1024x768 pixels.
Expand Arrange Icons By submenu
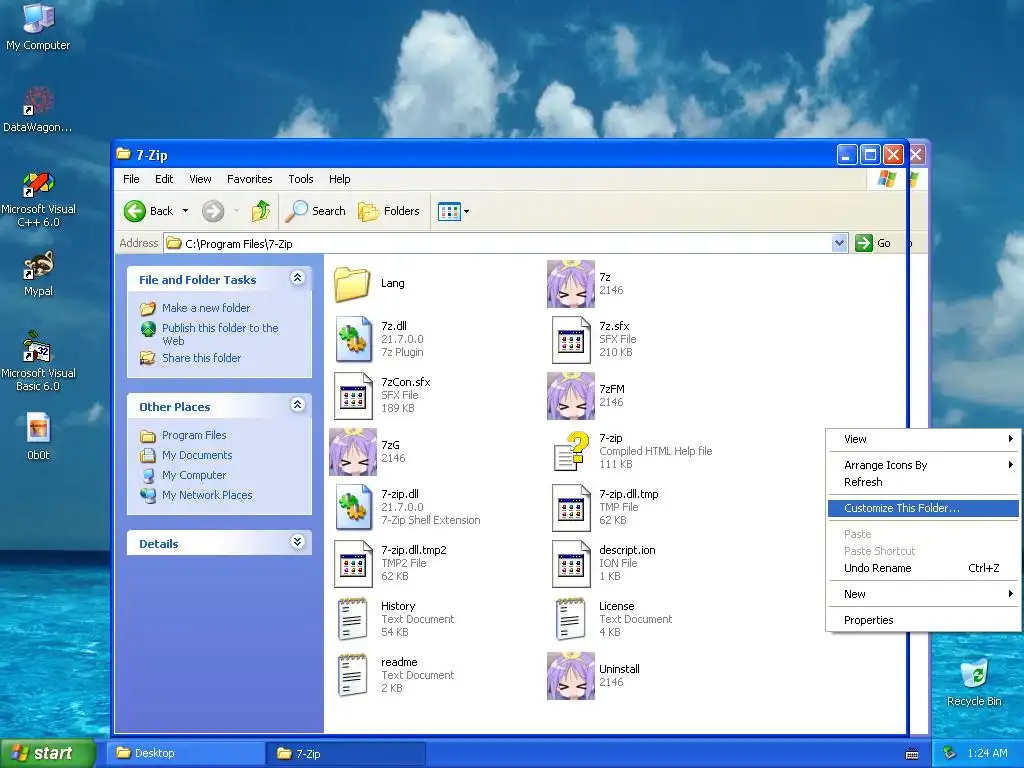(x=923, y=465)
